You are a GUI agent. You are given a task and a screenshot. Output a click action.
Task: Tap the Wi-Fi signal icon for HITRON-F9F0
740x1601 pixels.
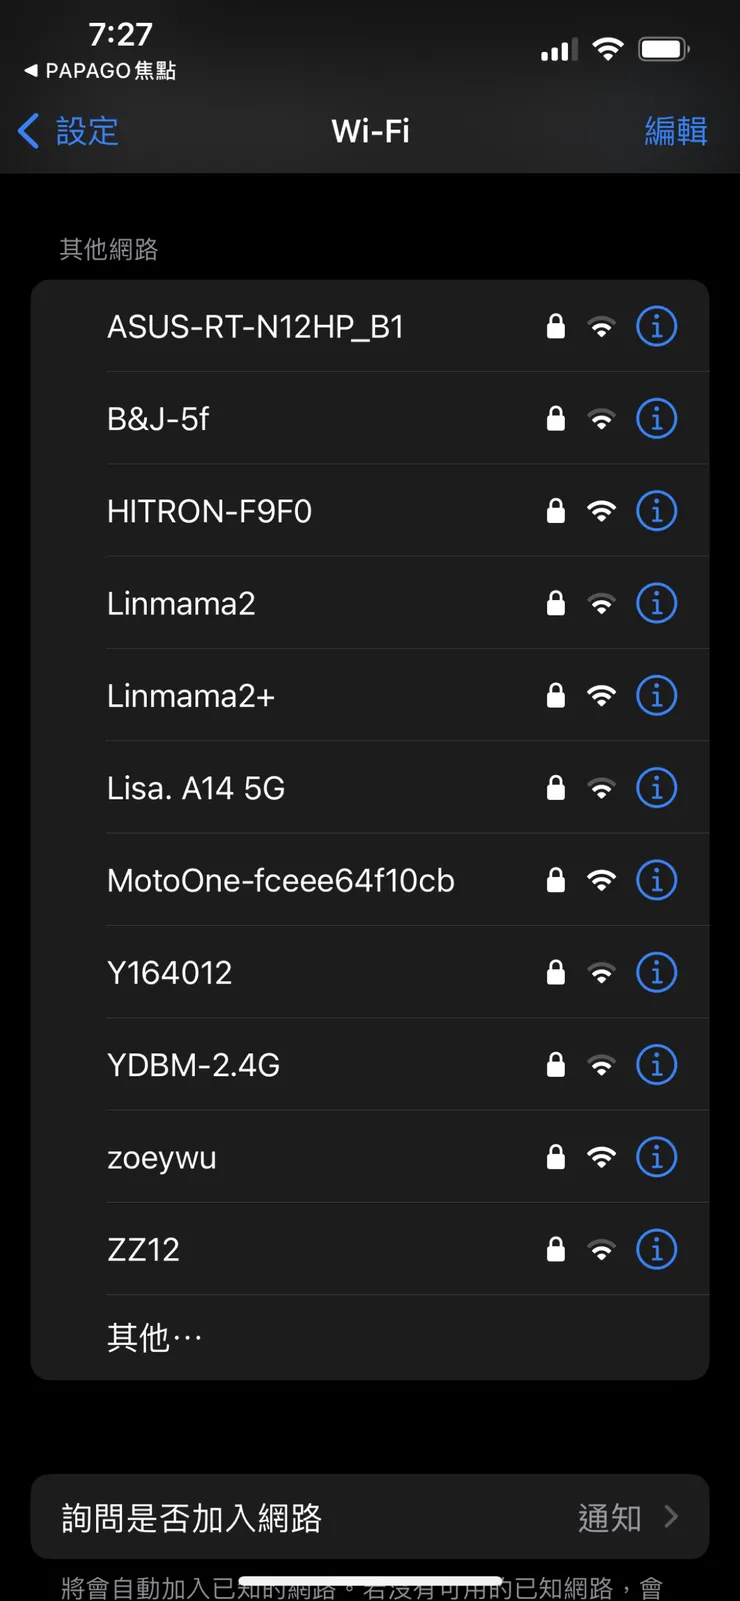point(601,511)
